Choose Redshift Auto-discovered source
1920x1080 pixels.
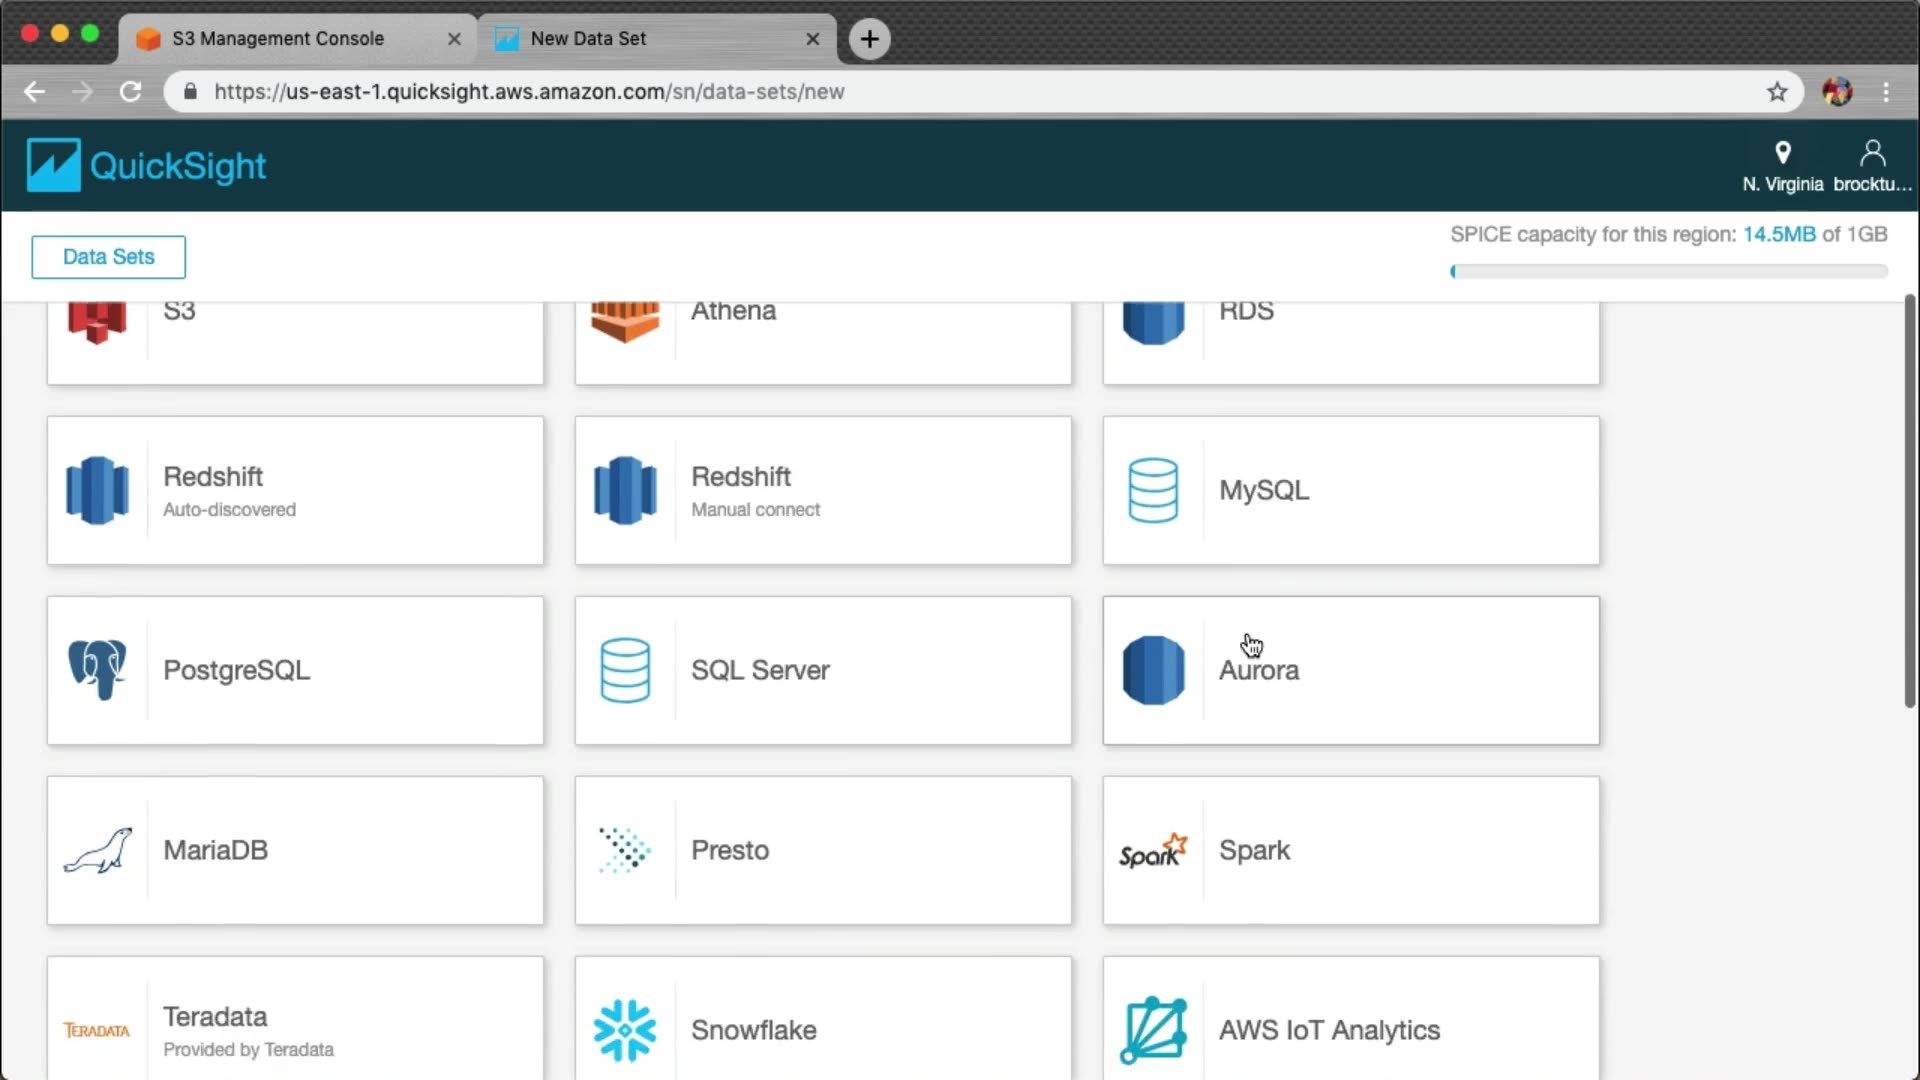coord(295,490)
